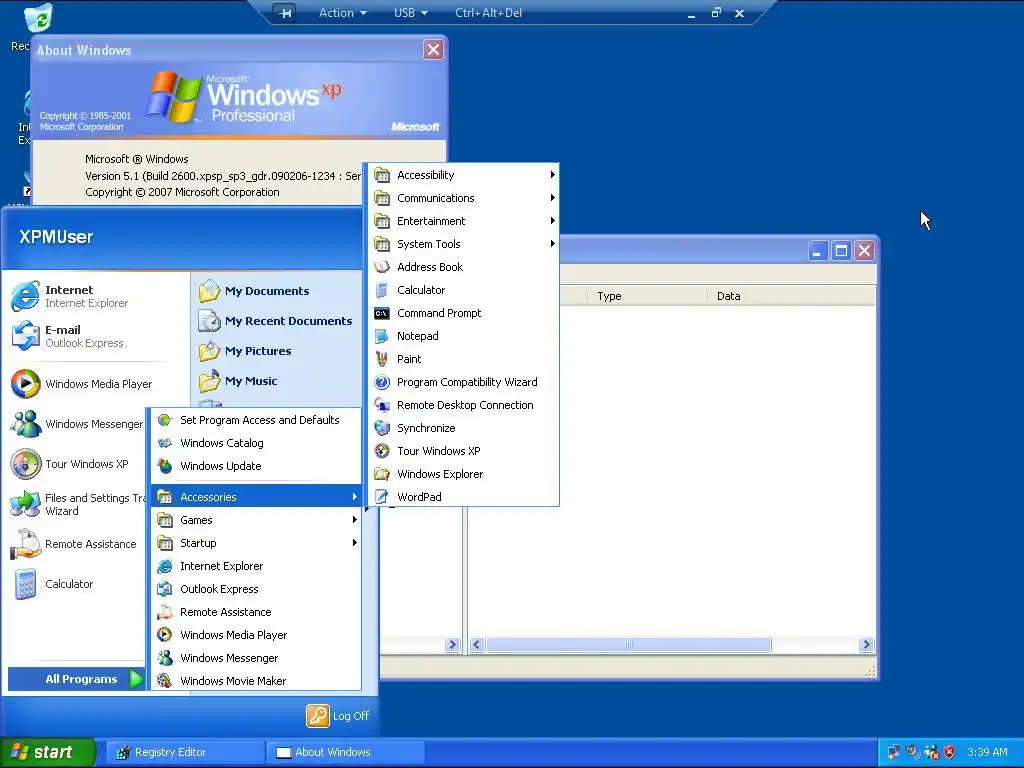Open My Music folder
Image resolution: width=1024 pixels, height=768 pixels.
pyautogui.click(x=238, y=381)
